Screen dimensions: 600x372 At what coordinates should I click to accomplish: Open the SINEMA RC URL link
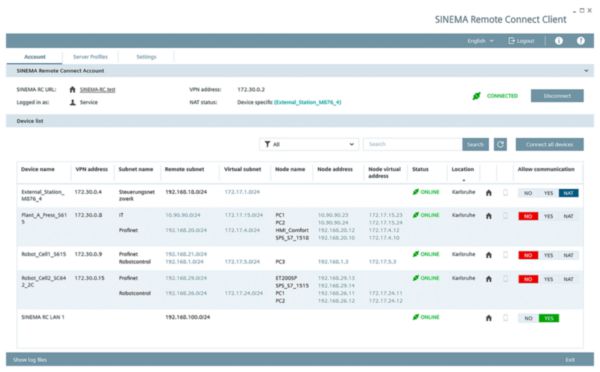[97, 90]
